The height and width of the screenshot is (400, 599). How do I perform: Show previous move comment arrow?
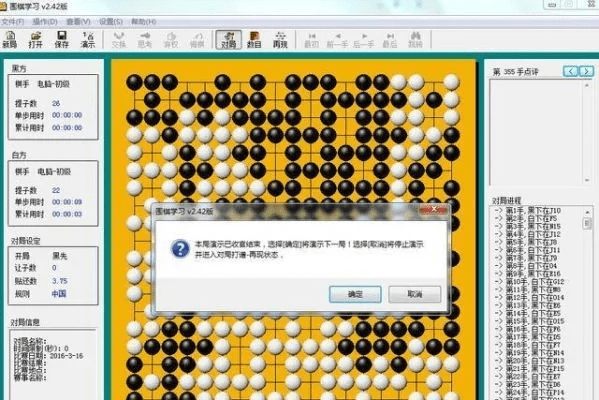(571, 71)
